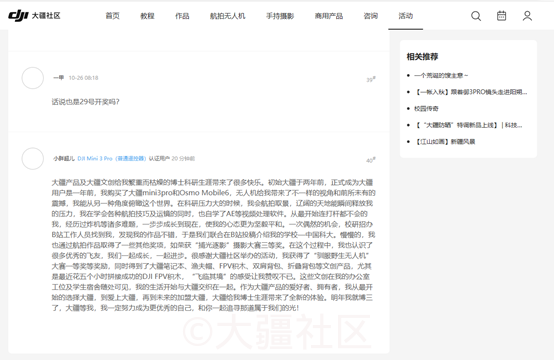Open the 商用产品 navigation item
This screenshot has height=360, width=554.
pos(329,16)
